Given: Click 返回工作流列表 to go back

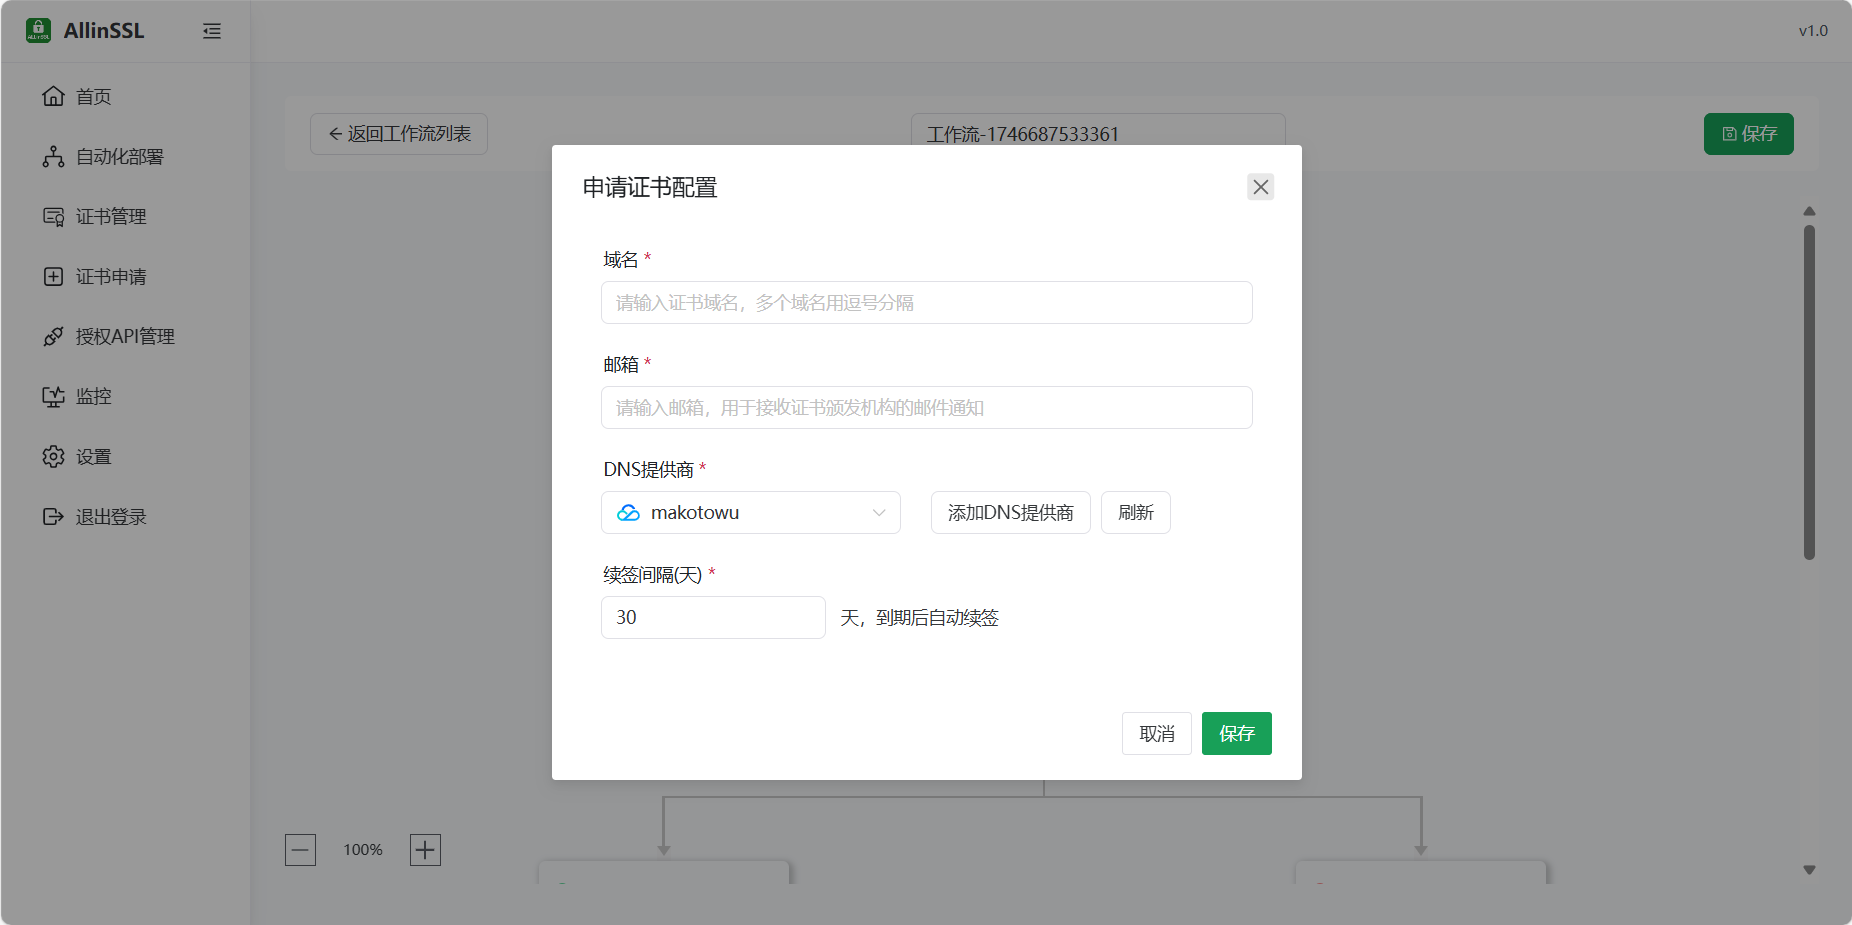Looking at the screenshot, I should (x=398, y=133).
